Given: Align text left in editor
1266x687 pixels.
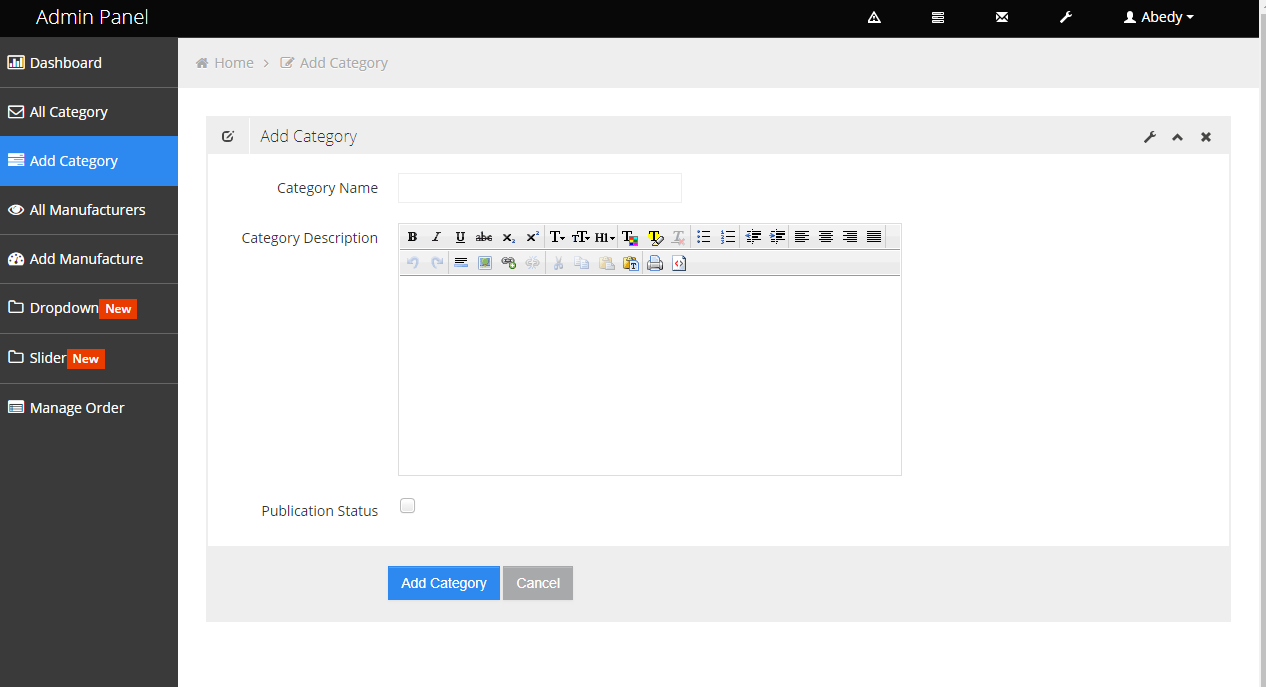Looking at the screenshot, I should 802,237.
